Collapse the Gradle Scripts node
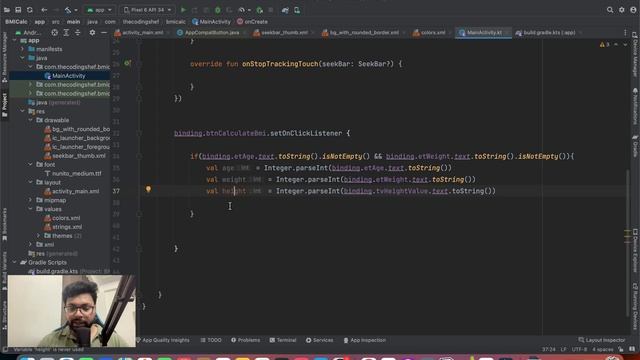Image resolution: width=640 pixels, height=360 pixels. [x=15, y=262]
